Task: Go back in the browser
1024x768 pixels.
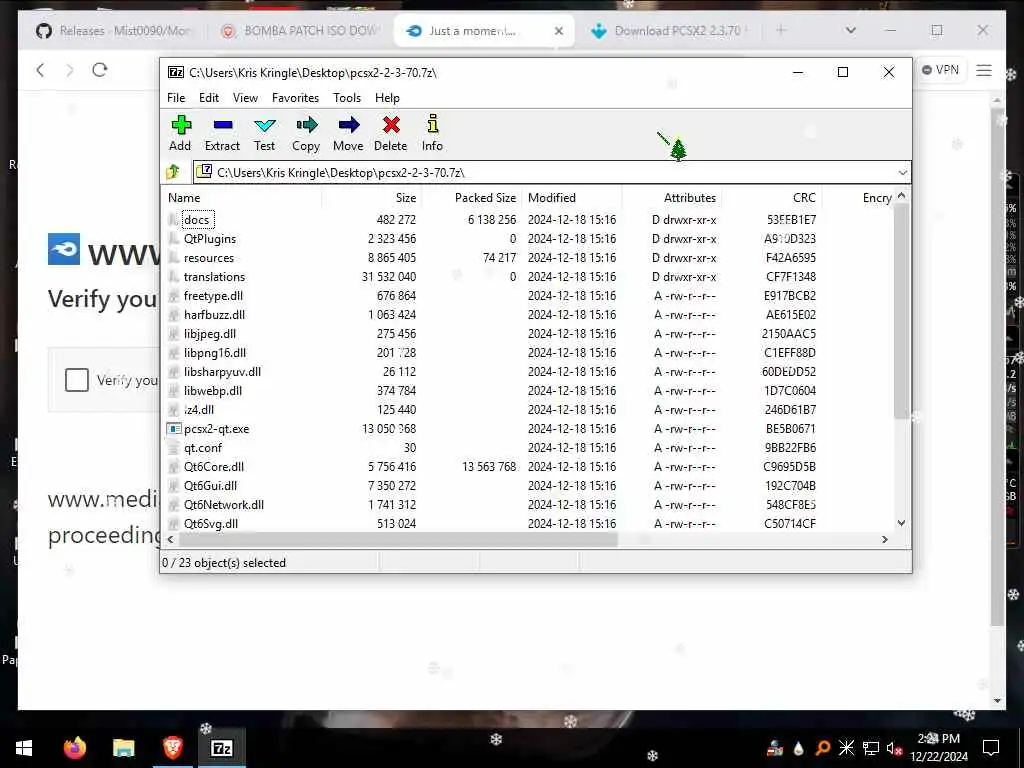Action: pos(40,70)
